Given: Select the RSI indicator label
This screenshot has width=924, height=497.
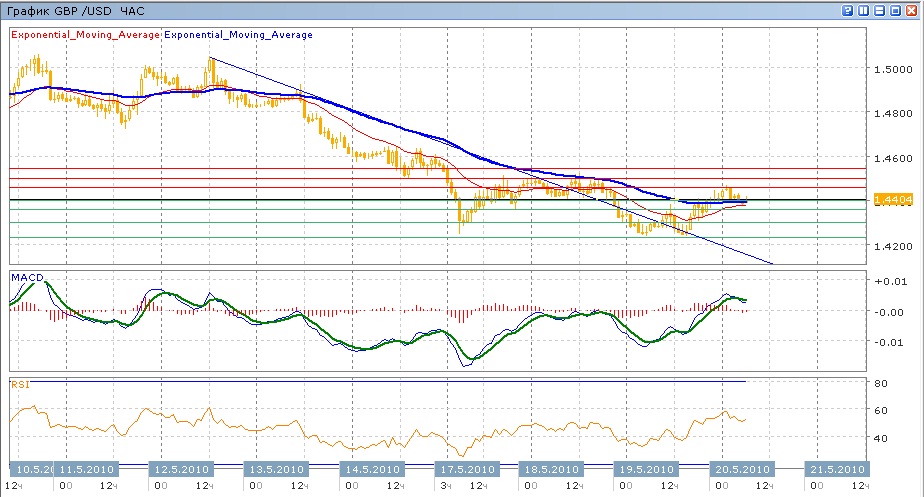Looking at the screenshot, I should (x=20, y=383).
